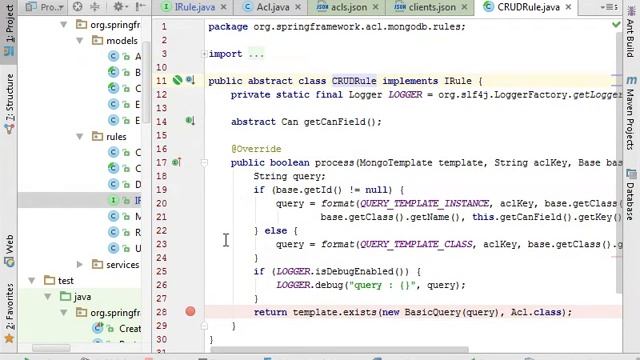
Task: Toggle the breakpoint on line 28
Action: [x=190, y=312]
